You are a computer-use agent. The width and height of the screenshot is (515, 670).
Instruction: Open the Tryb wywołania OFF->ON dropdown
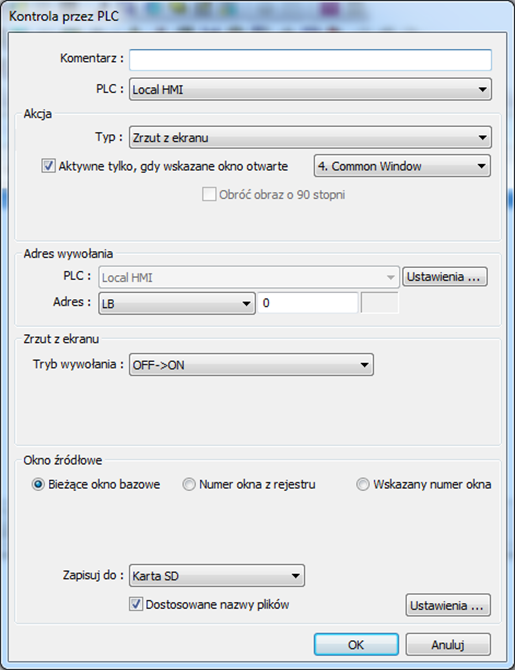tap(251, 365)
